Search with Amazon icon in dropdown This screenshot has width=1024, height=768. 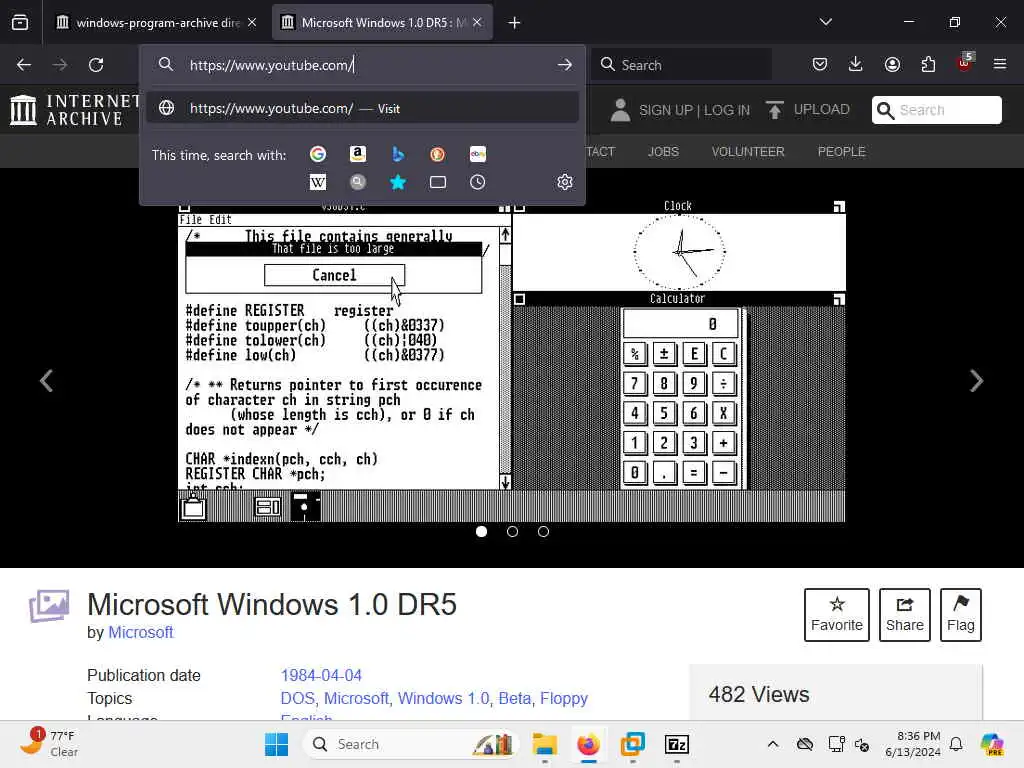coord(357,154)
